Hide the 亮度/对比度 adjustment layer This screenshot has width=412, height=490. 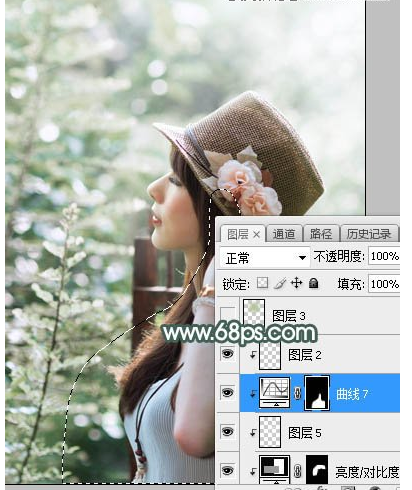(228, 470)
